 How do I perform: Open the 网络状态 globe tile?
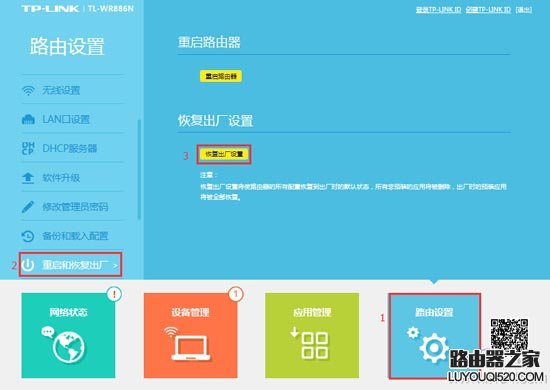coord(68,335)
